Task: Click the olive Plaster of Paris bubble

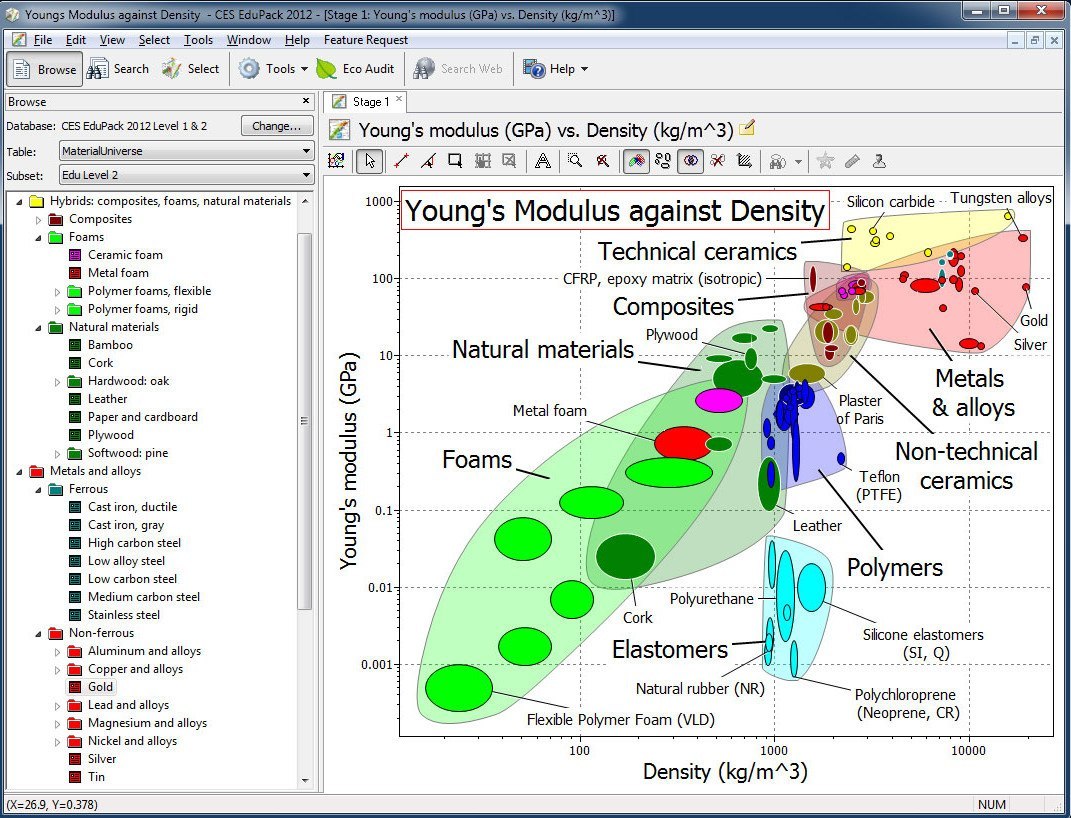Action: click(x=807, y=373)
